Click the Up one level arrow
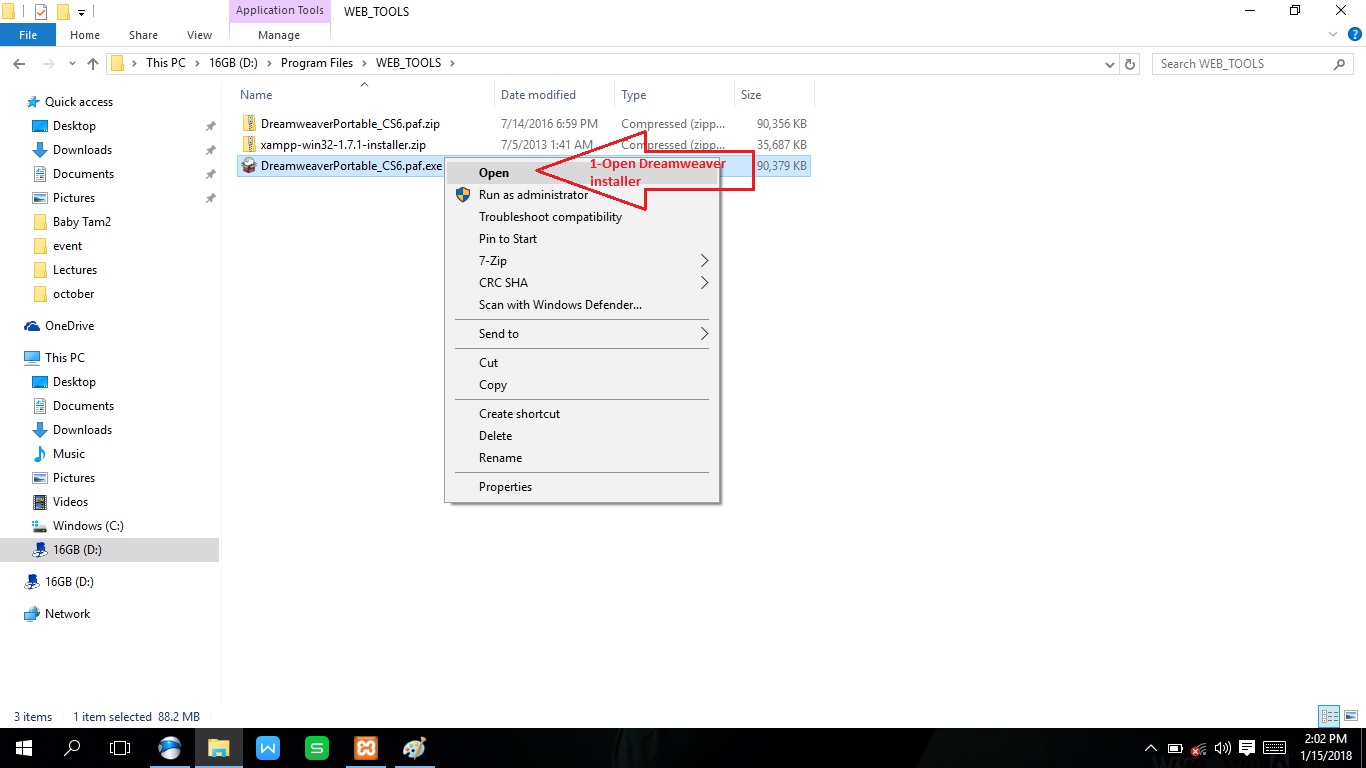The image size is (1366, 768). tap(93, 63)
